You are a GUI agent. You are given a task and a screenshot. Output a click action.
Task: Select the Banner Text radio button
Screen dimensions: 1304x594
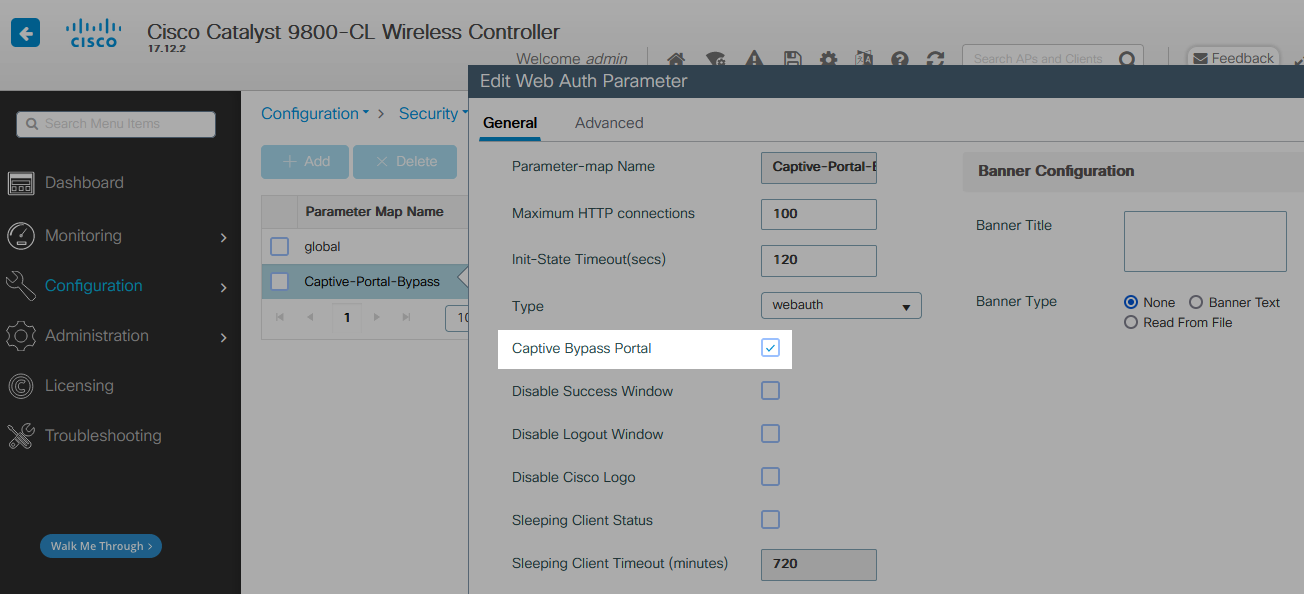tap(1196, 302)
